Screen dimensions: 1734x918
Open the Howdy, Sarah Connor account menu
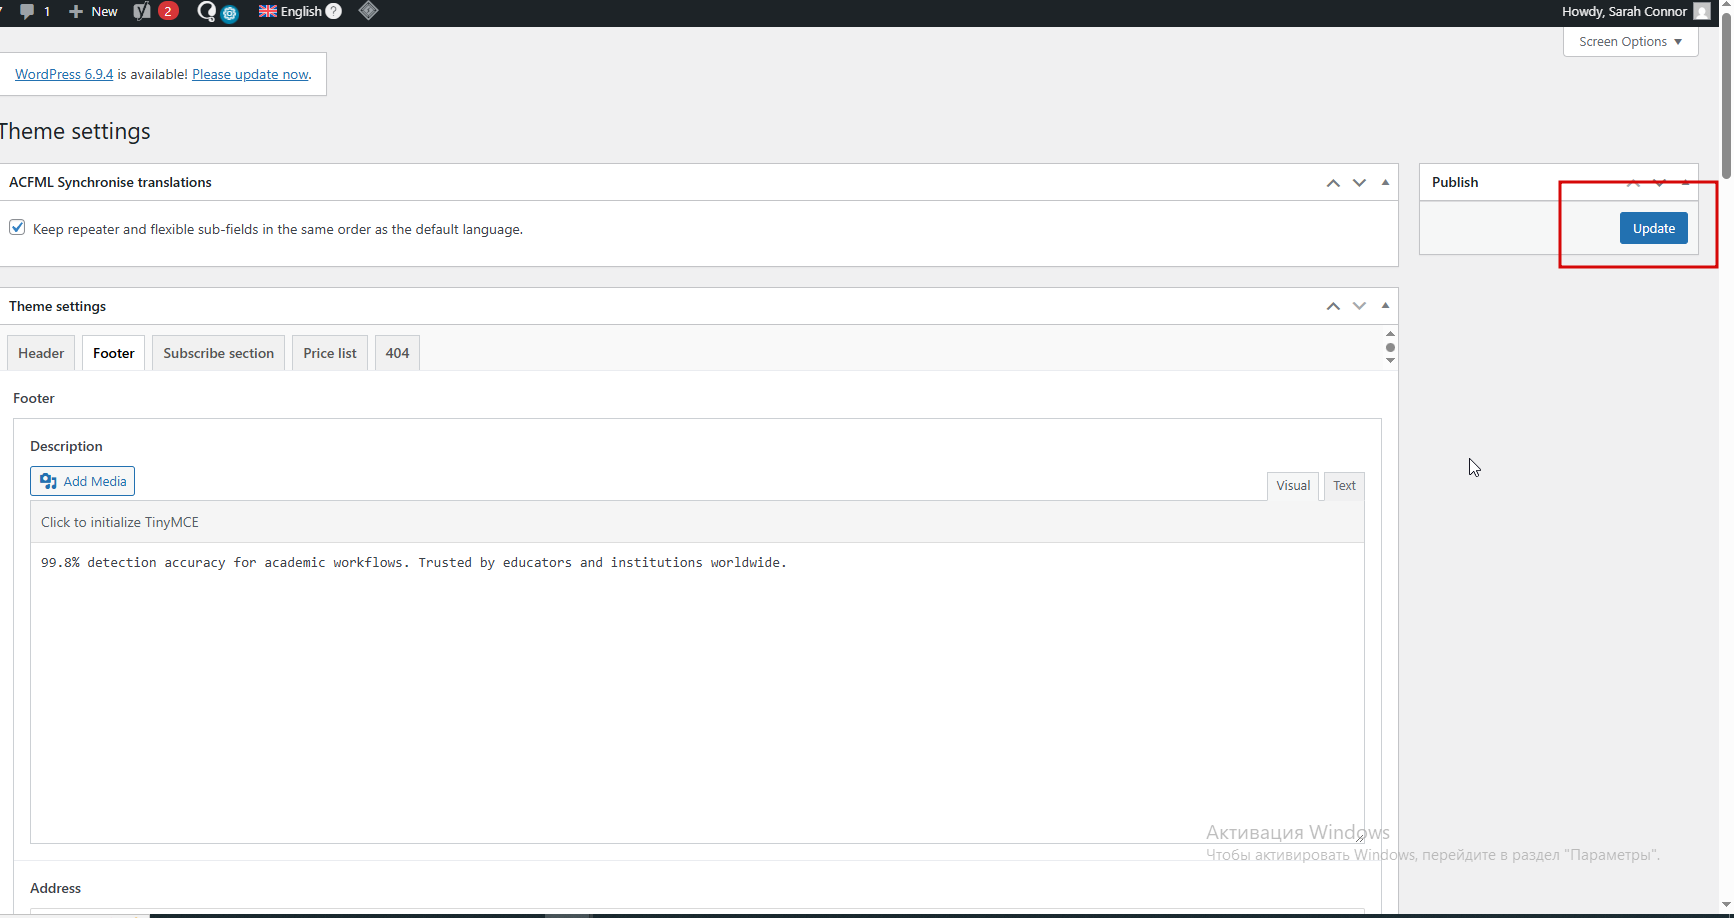pos(1636,11)
